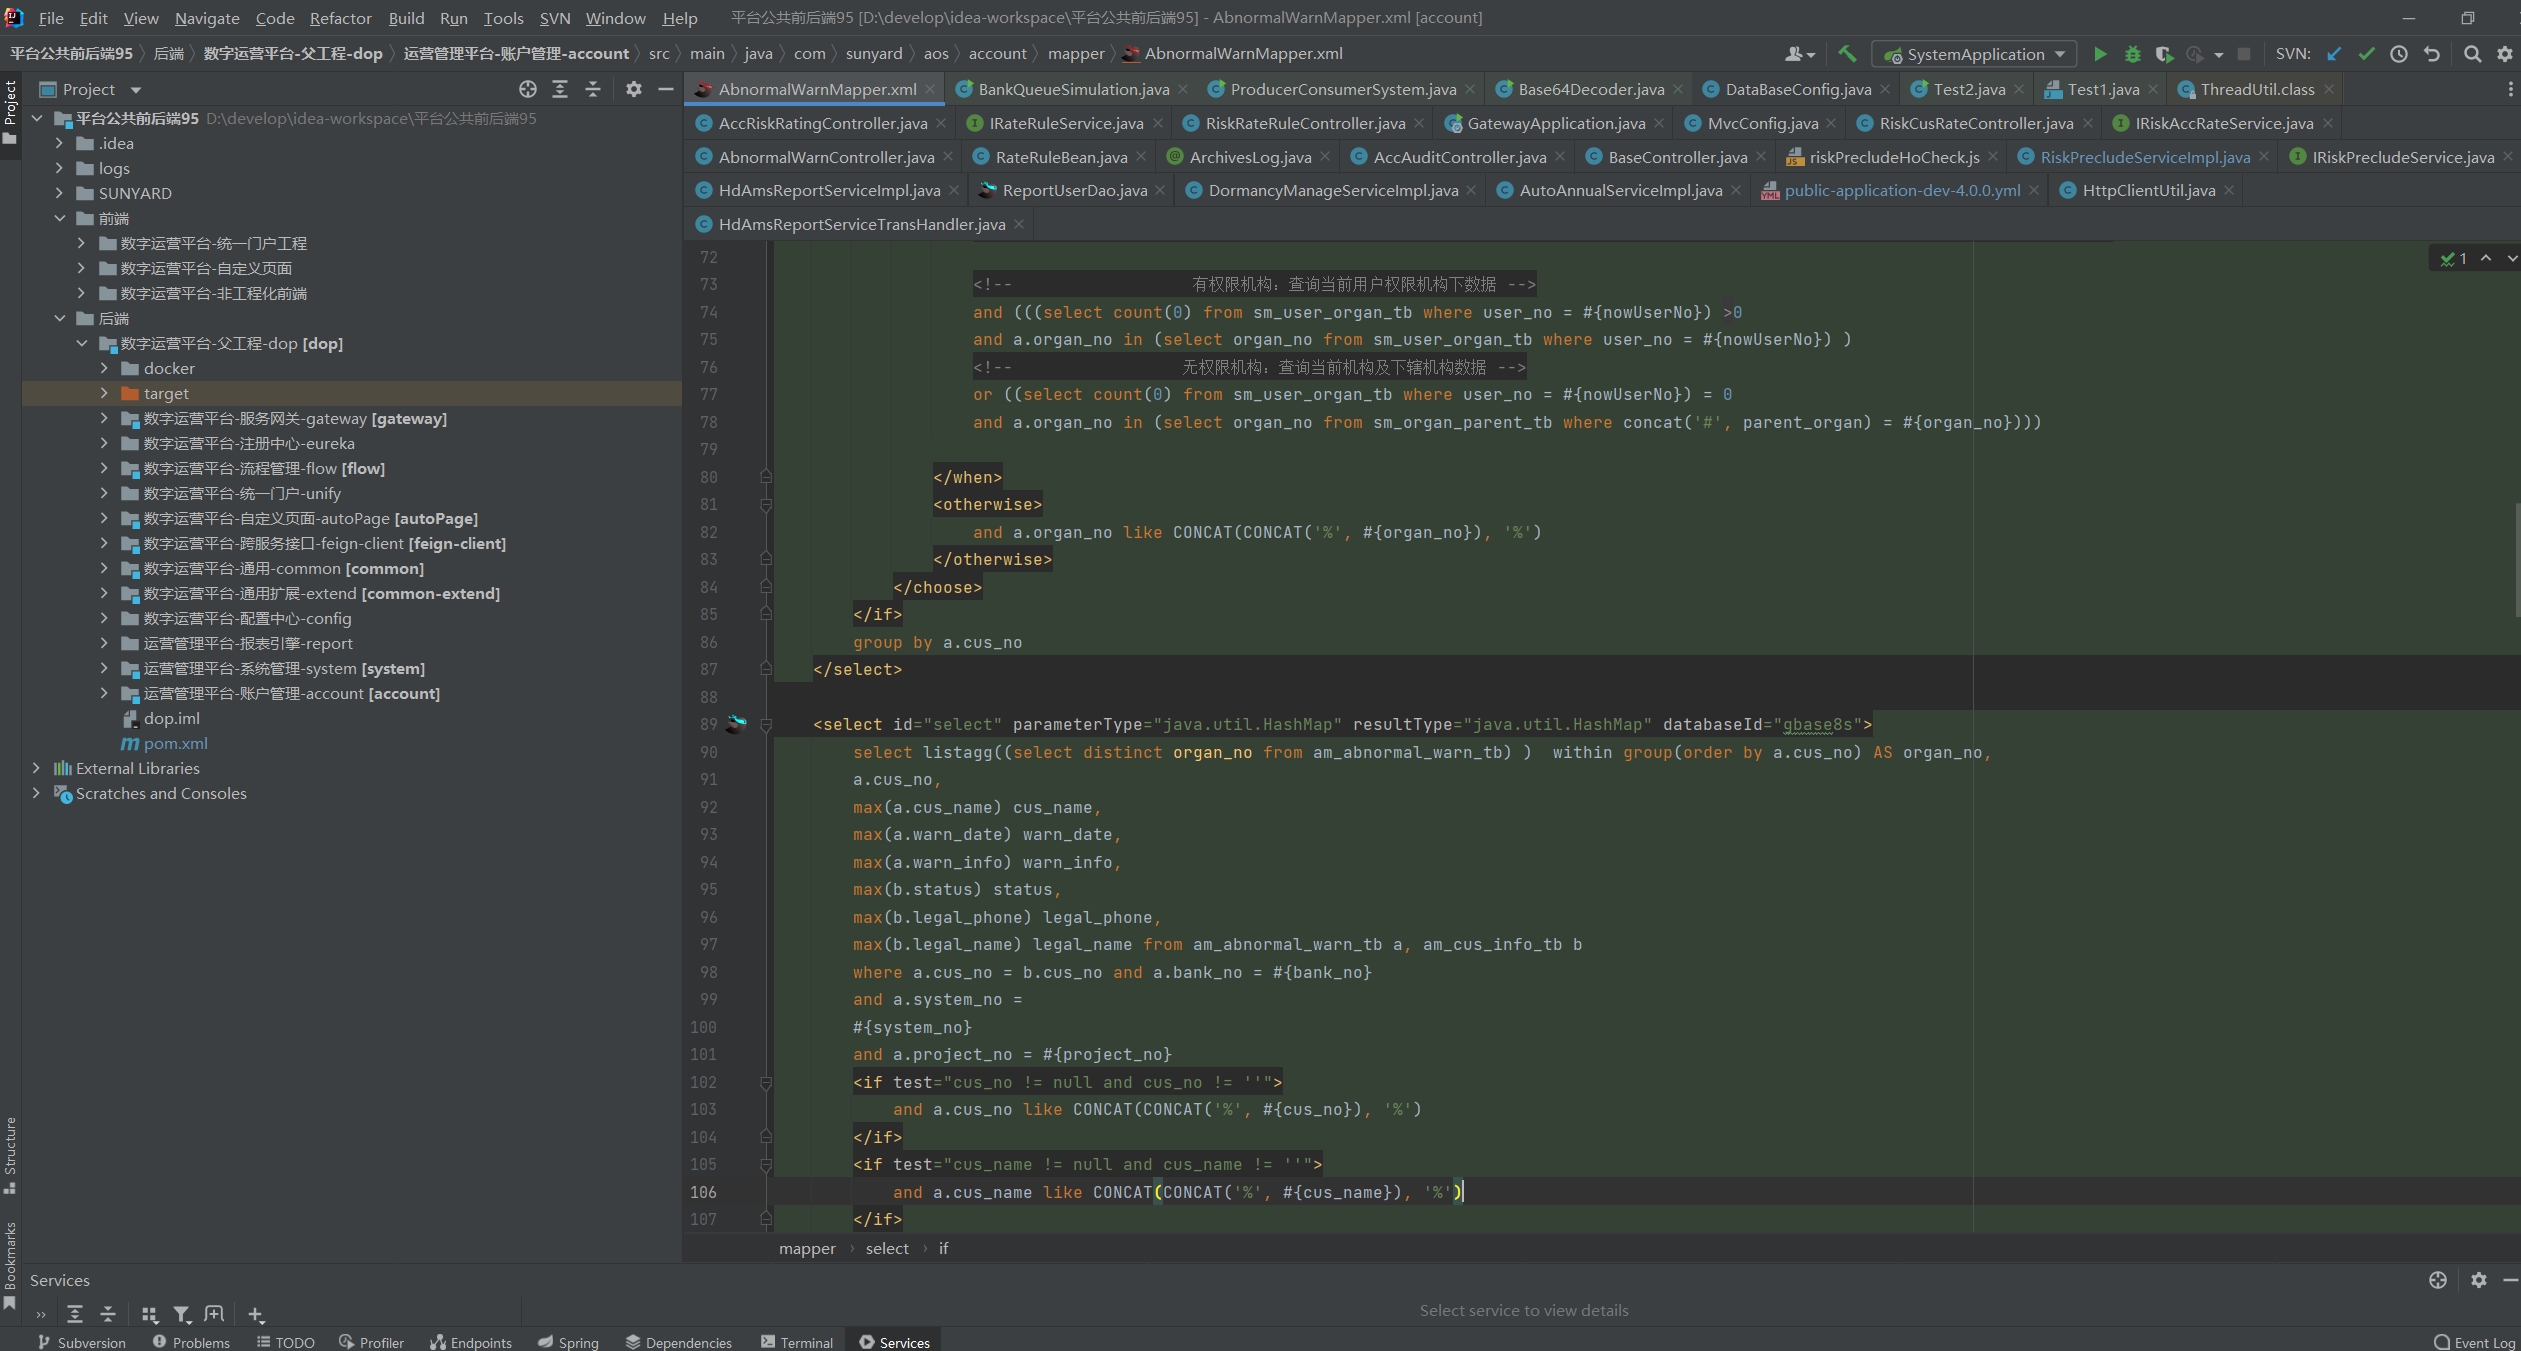The height and width of the screenshot is (1351, 2521).
Task: Show SVN history clock icon
Action: 2399,54
